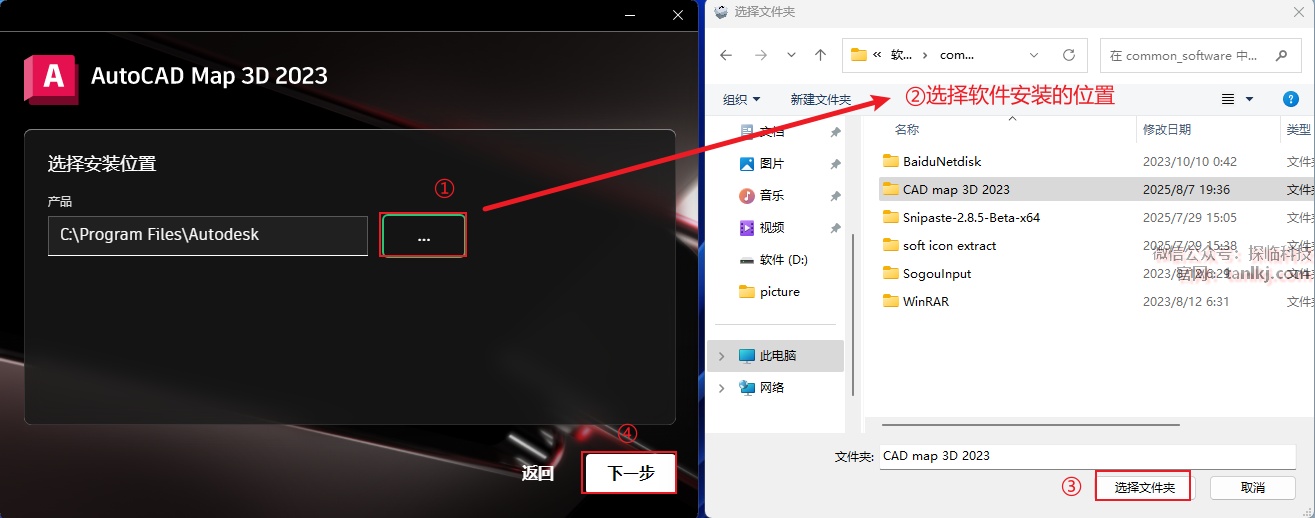Click 返回 in the AutoCAD installer
Image resolution: width=1315 pixels, height=518 pixels.
click(x=538, y=473)
